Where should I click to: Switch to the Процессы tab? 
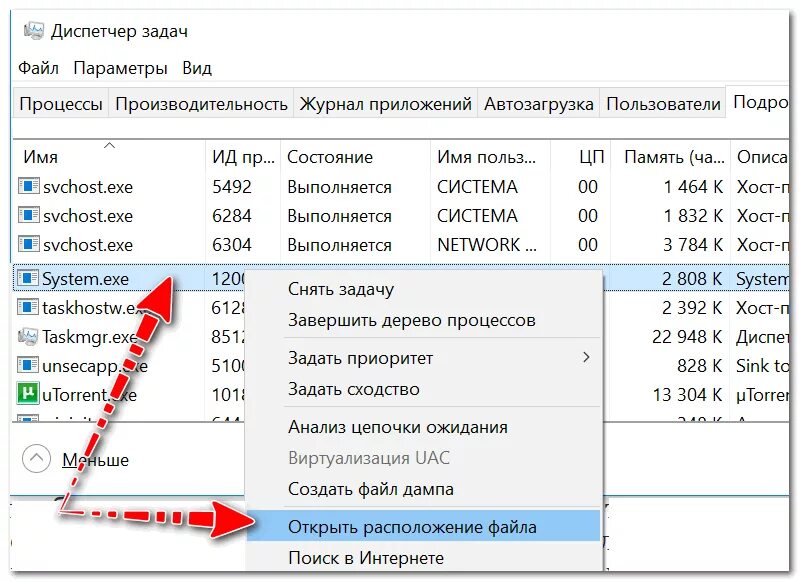[61, 104]
